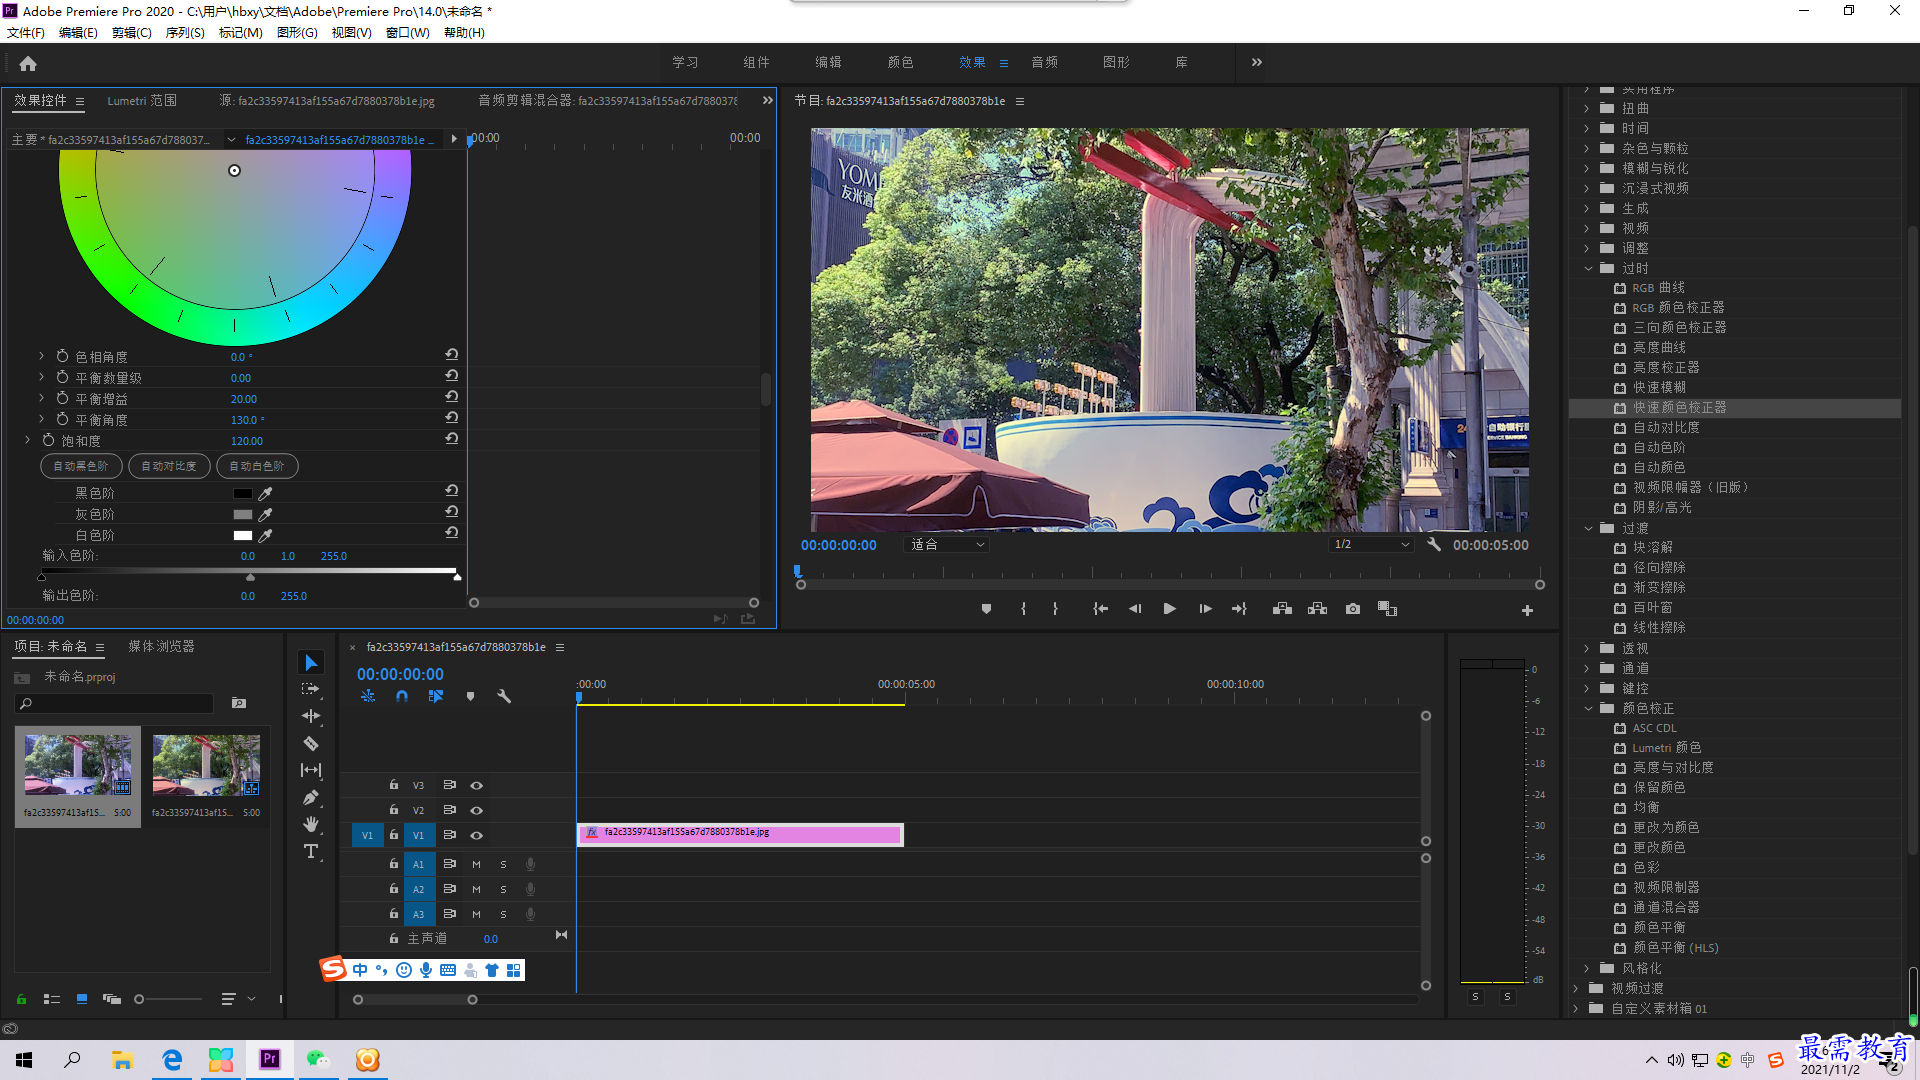1920x1080 pixels.
Task: Select the RGB 曲线 effect
Action: click(1659, 288)
